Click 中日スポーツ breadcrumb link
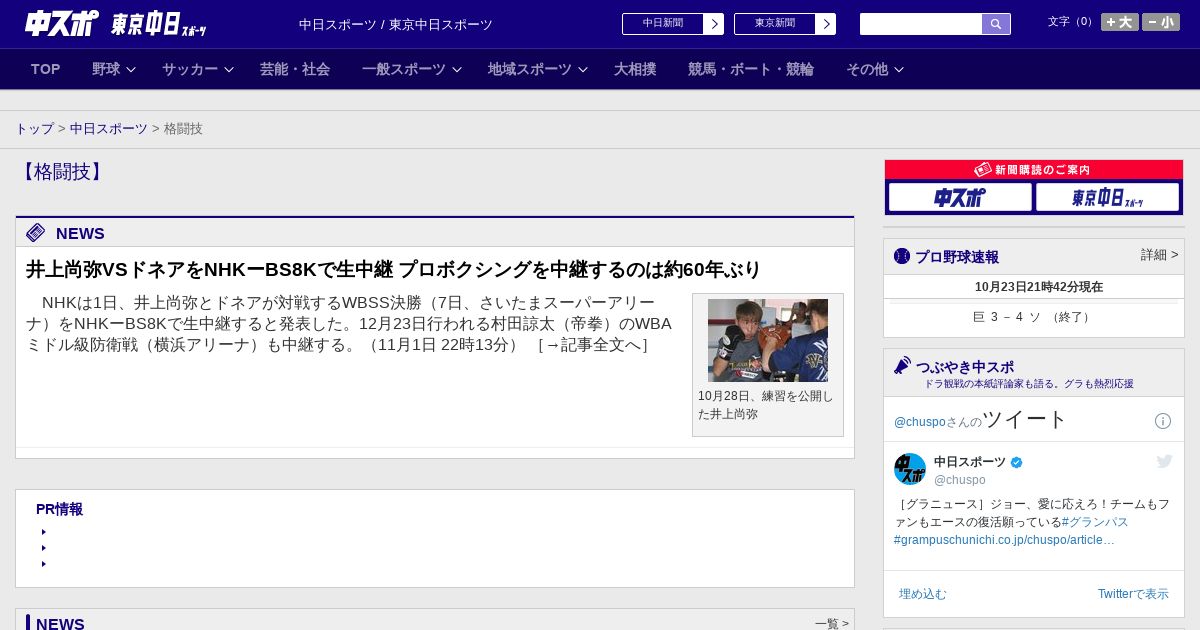 [x=109, y=129]
